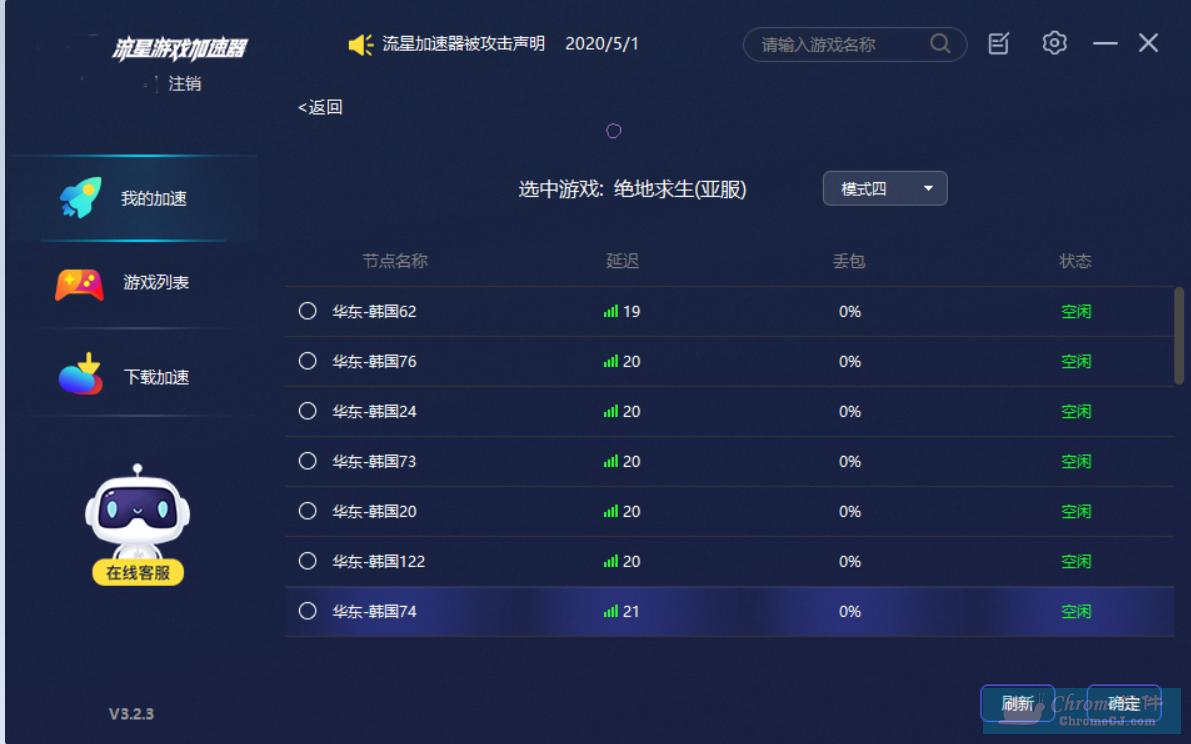
Task: Close the accelerator window
Action: pyautogui.click(x=1148, y=43)
